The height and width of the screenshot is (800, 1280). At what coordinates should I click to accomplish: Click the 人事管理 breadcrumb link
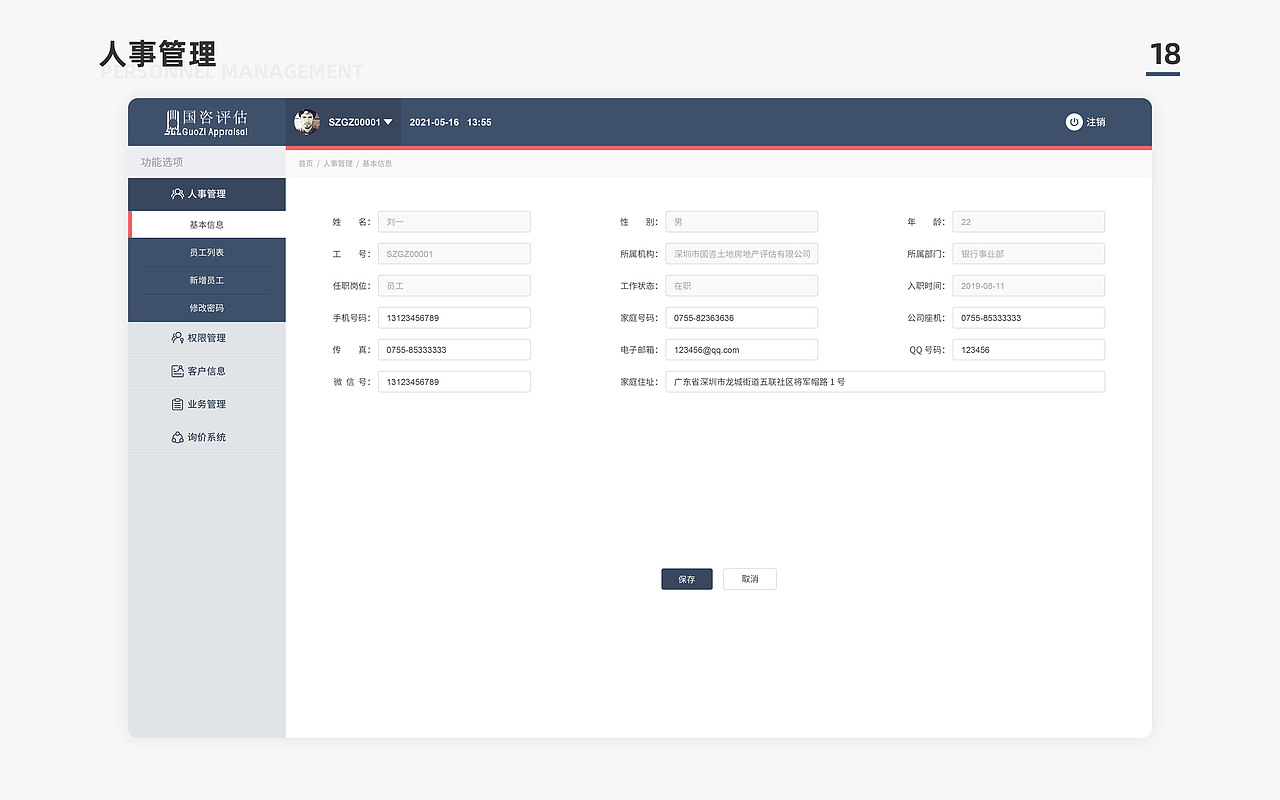337,163
